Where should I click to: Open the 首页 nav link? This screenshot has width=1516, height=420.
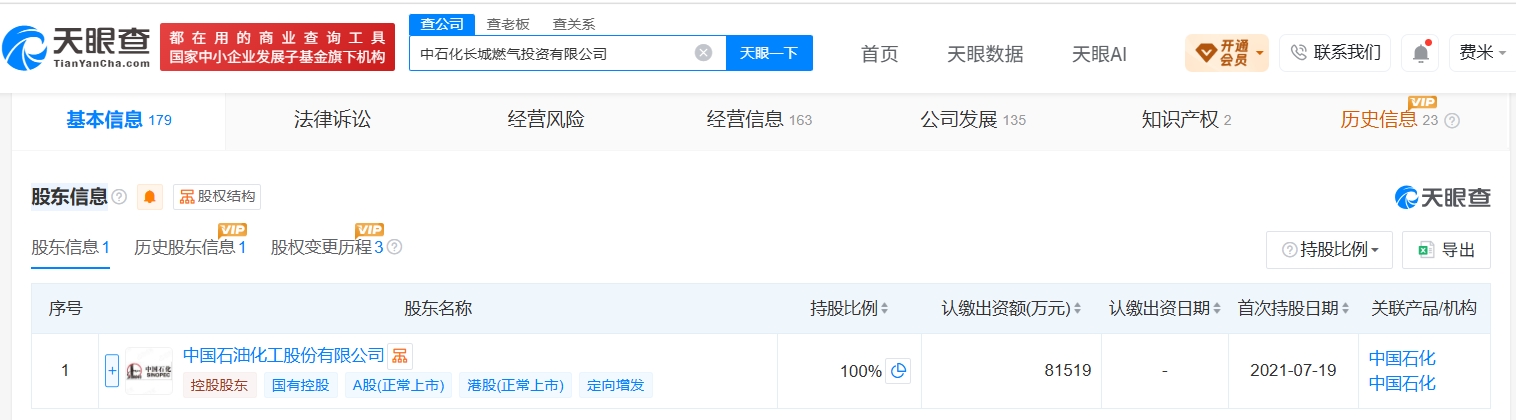879,54
